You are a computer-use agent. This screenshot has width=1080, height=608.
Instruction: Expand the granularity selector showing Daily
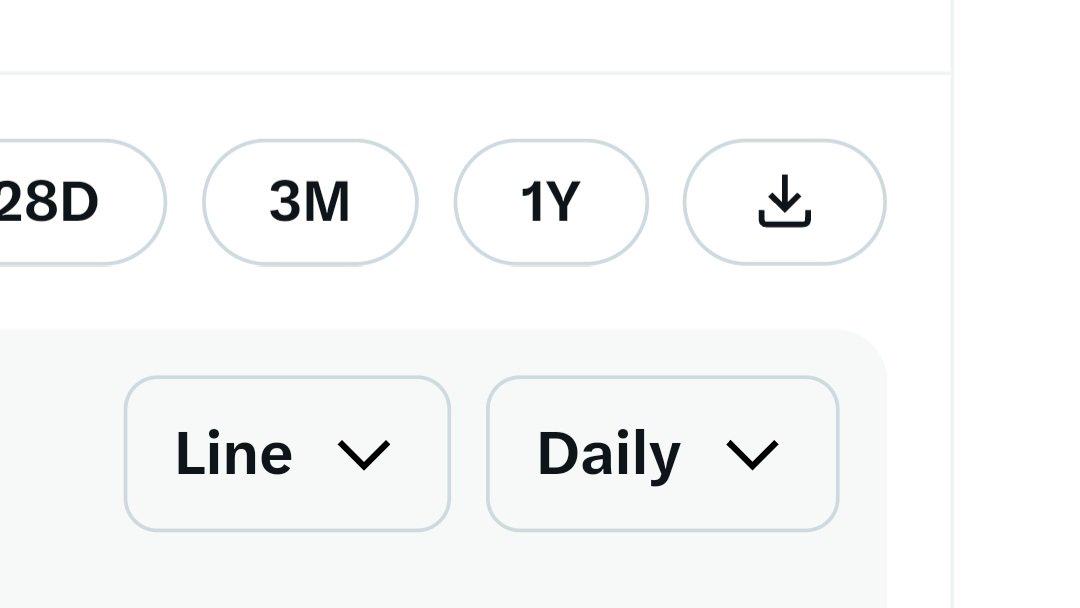pyautogui.click(x=662, y=454)
